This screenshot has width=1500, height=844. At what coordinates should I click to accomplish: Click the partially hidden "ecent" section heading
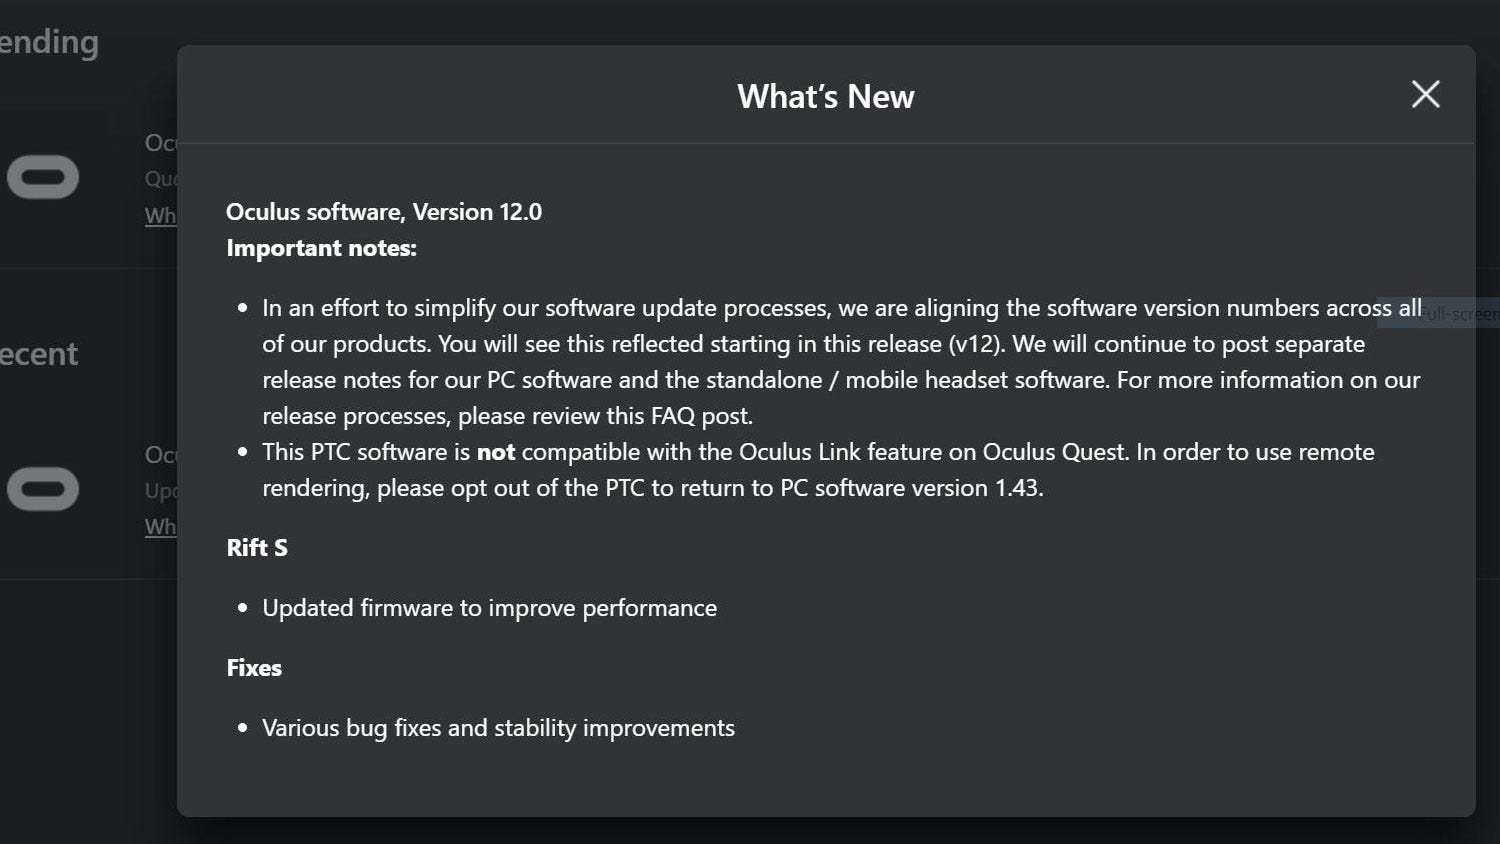coord(39,354)
